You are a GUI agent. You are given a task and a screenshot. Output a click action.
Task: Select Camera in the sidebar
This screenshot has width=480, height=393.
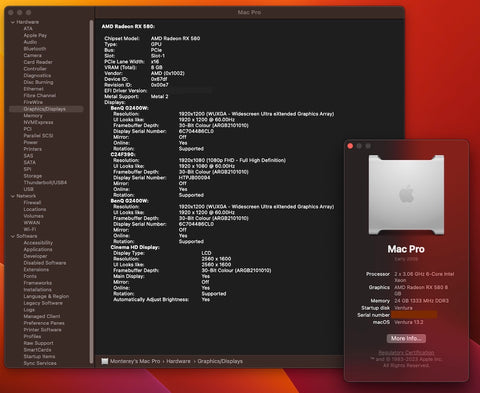[33, 55]
